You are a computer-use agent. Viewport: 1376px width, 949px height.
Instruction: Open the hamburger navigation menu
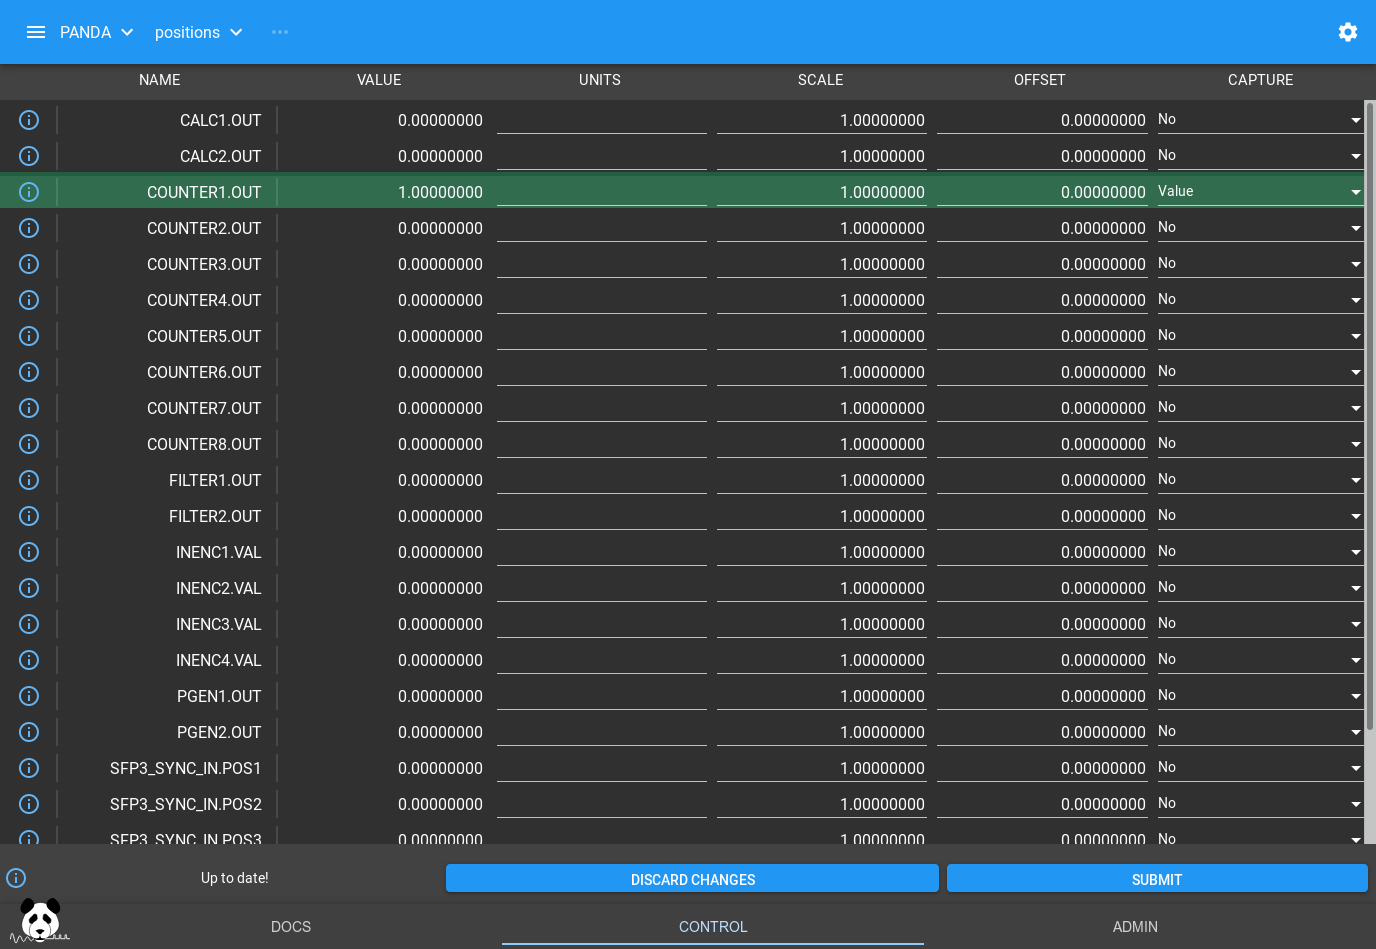36,32
